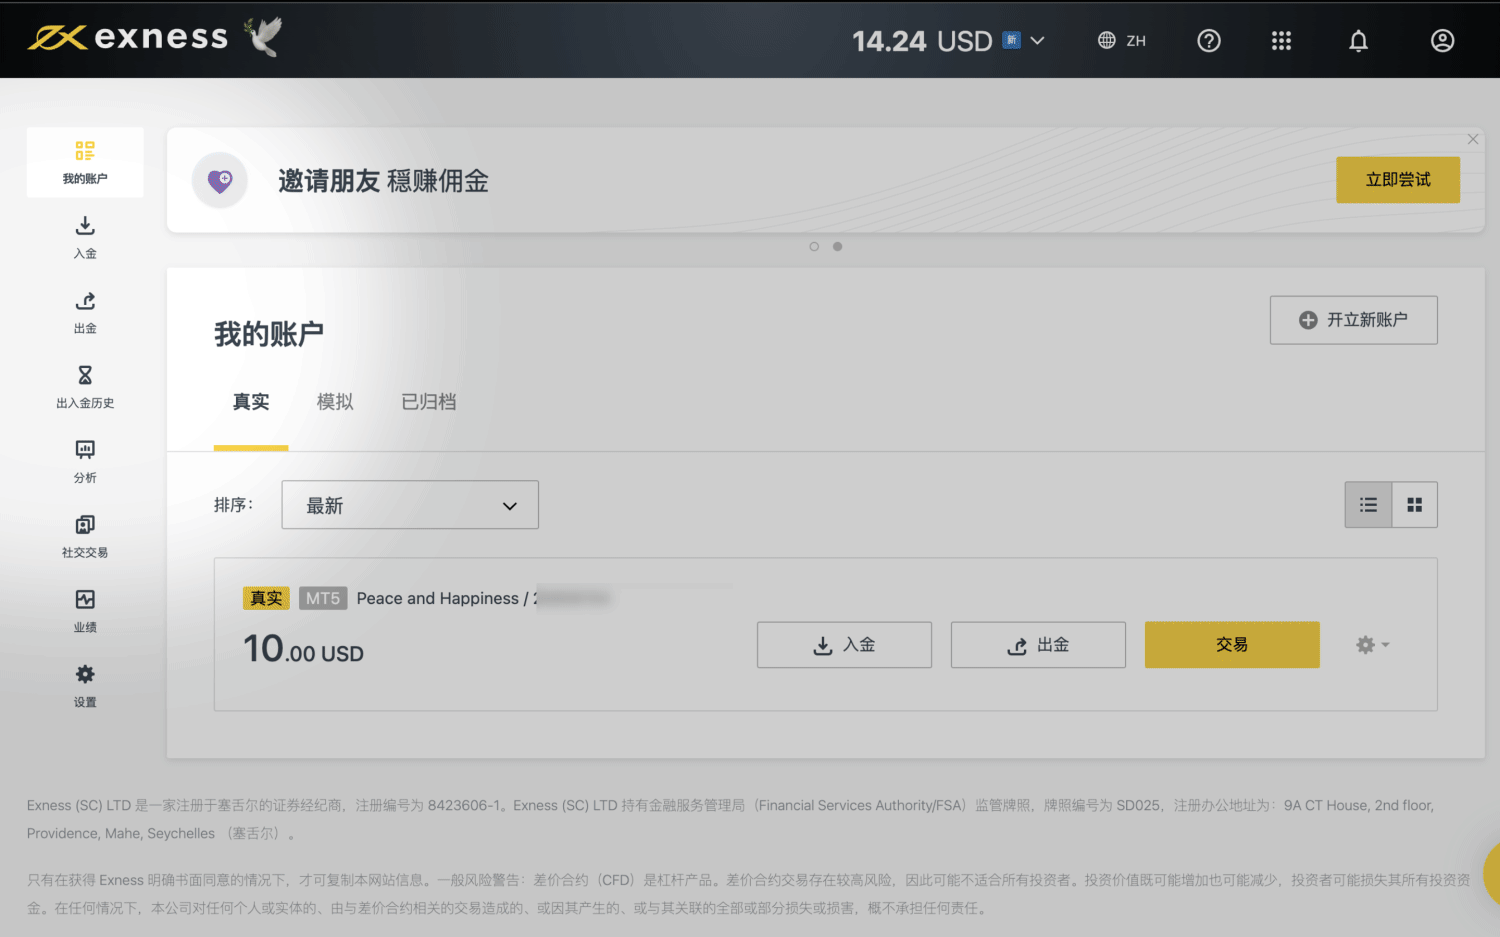Open the 排序 sort dropdown showing 最新
1500x937 pixels.
[x=410, y=505]
